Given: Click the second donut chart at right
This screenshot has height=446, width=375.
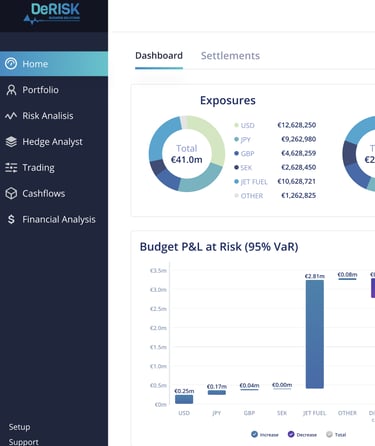Looking at the screenshot, I should [359, 154].
